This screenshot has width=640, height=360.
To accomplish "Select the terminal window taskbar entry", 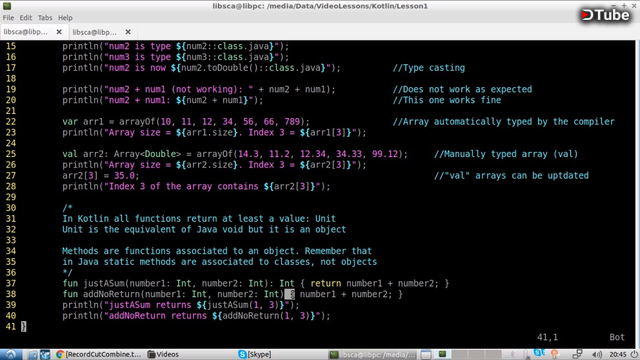I will tap(373, 354).
